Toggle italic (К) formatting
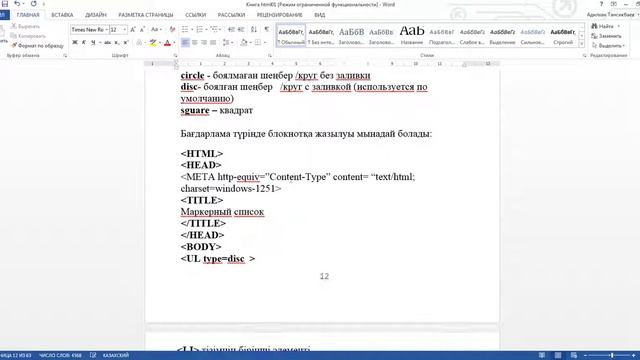Viewport: 640px width, 360px height. [x=84, y=42]
